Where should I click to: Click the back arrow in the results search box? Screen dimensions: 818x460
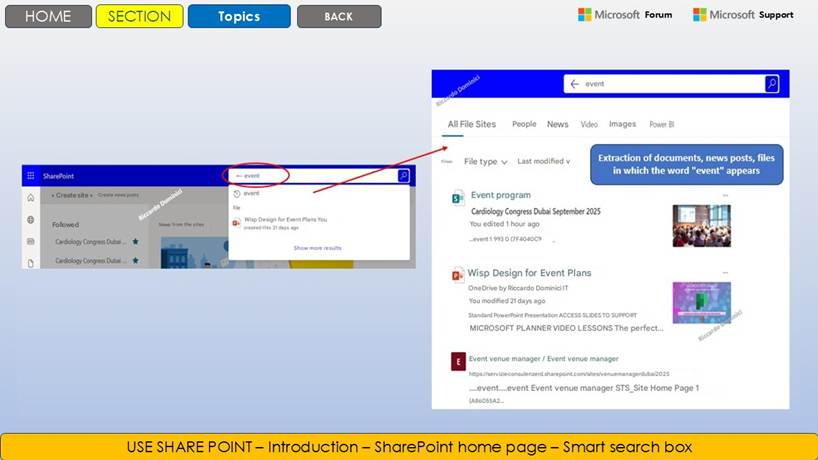(x=574, y=83)
